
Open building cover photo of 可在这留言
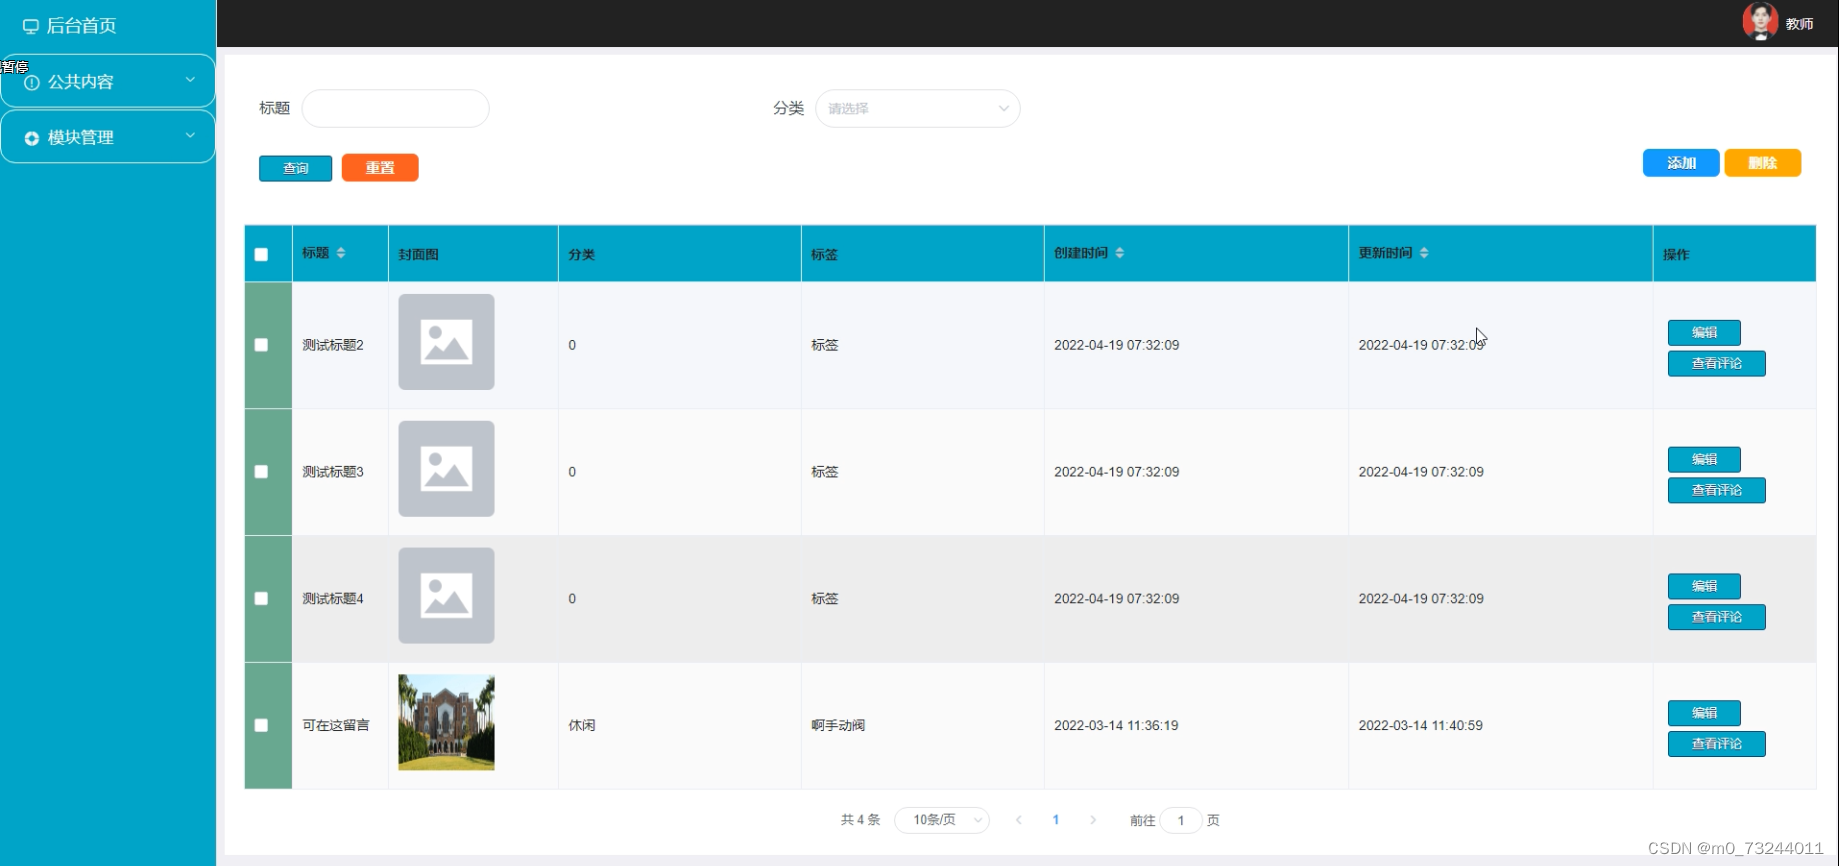tap(446, 722)
